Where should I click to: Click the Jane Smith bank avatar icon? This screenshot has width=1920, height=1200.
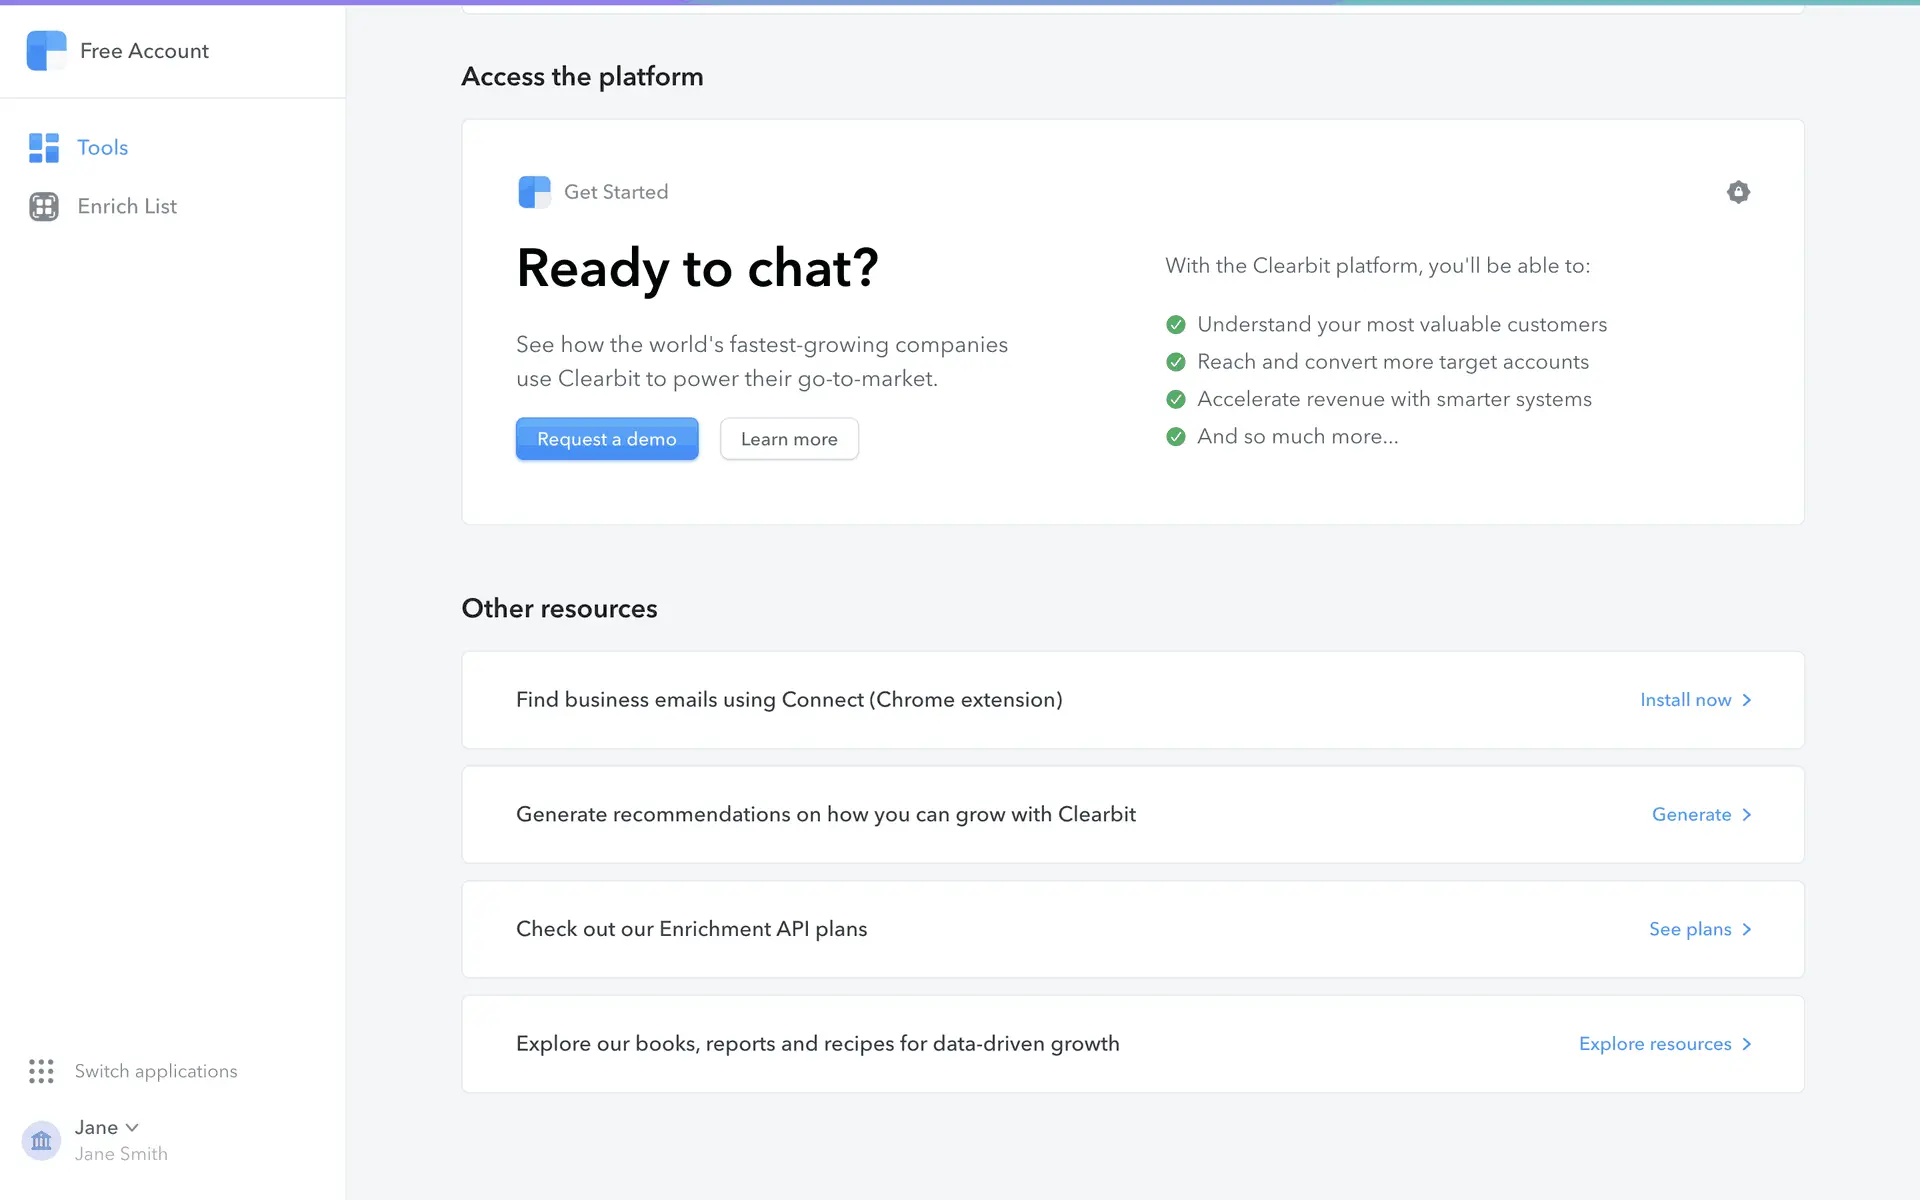coord(41,1140)
